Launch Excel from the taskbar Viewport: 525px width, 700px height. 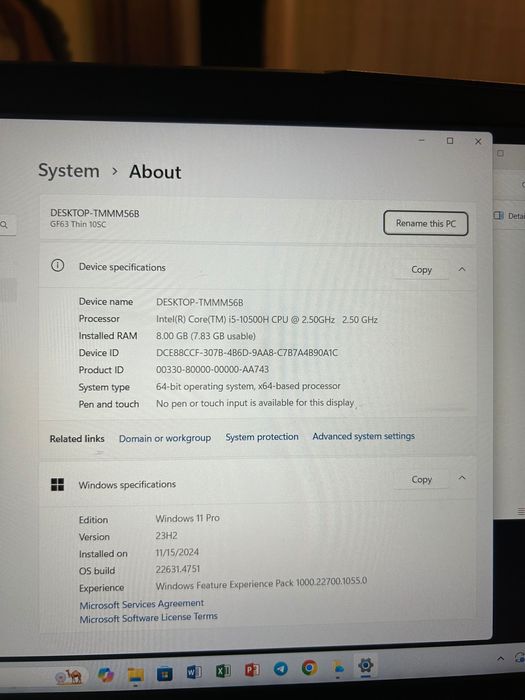click(x=223, y=671)
